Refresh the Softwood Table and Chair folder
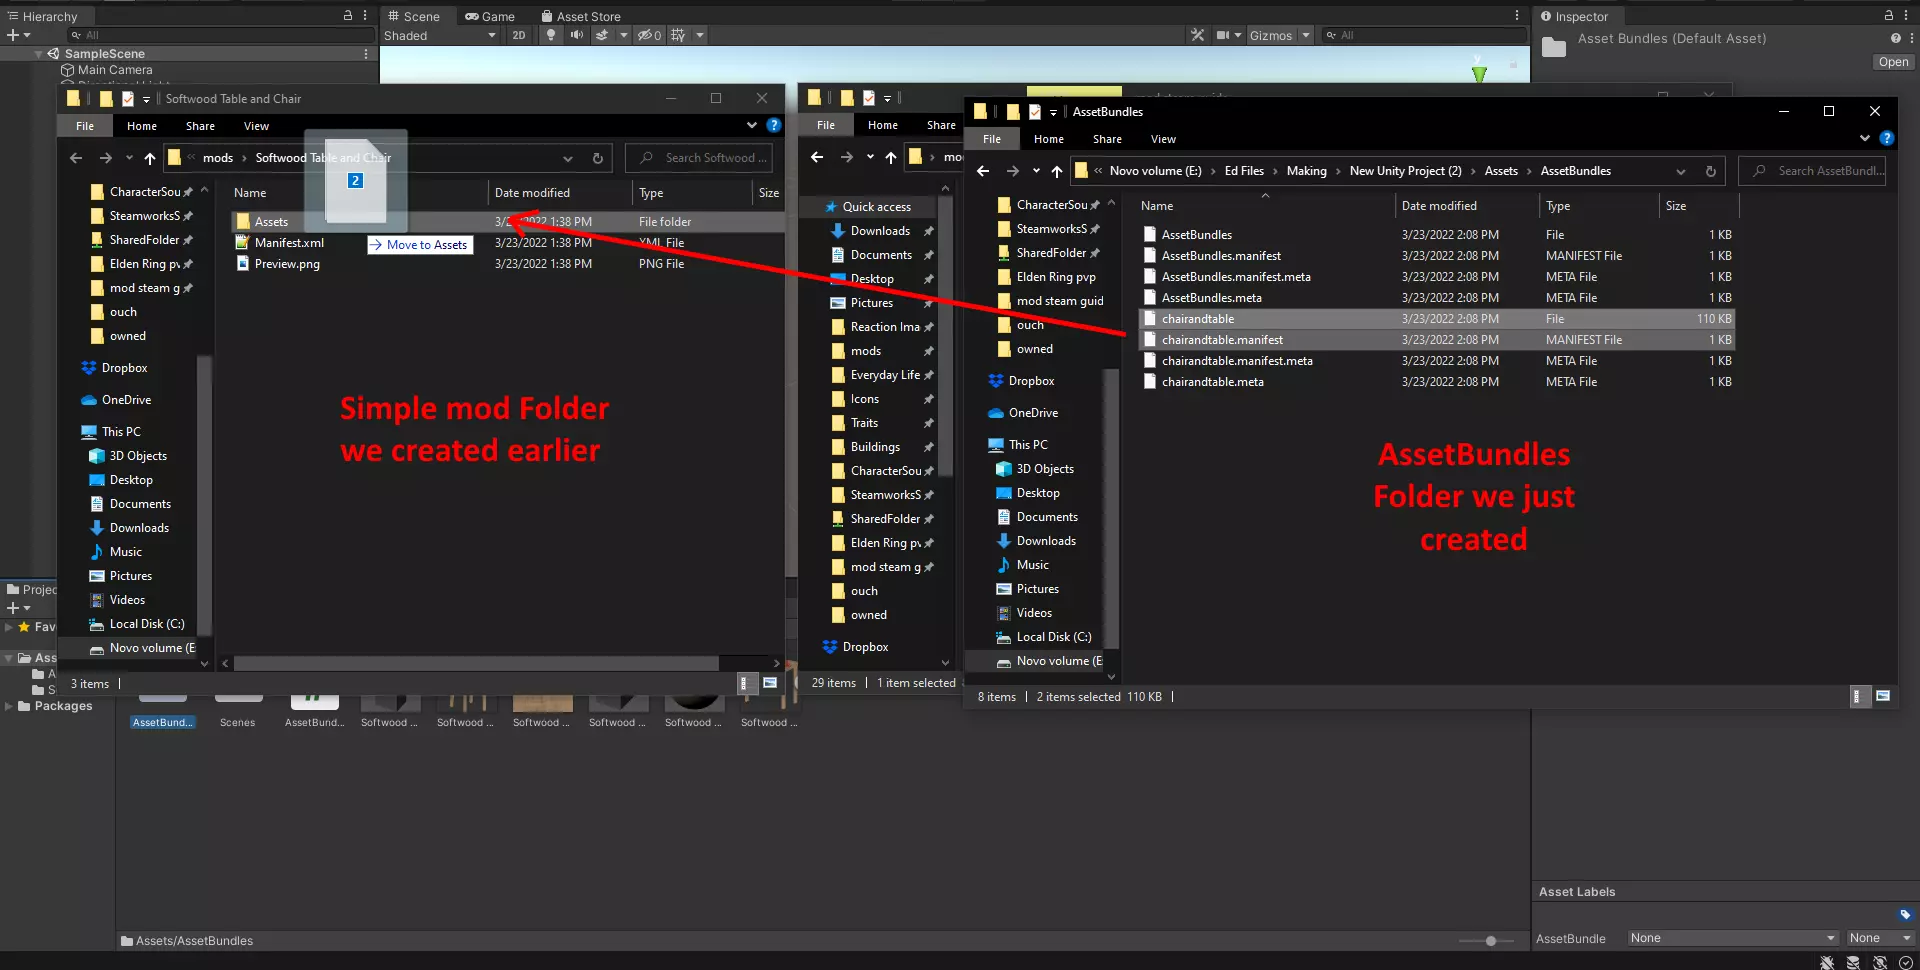 (597, 158)
